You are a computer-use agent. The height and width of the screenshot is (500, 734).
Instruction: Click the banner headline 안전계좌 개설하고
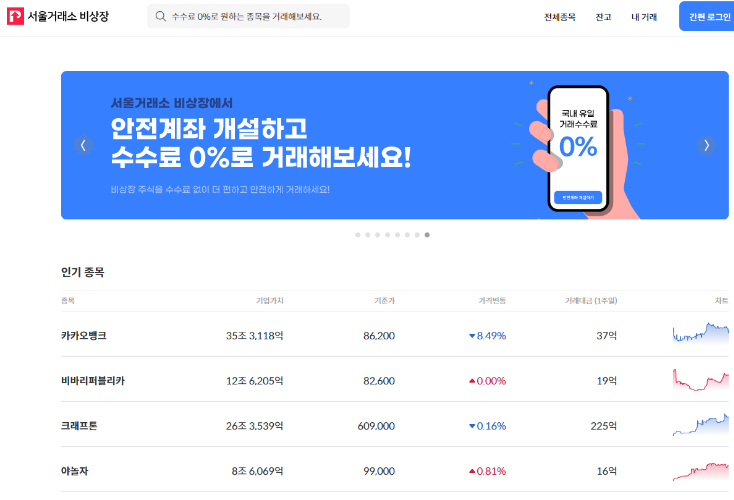click(209, 129)
